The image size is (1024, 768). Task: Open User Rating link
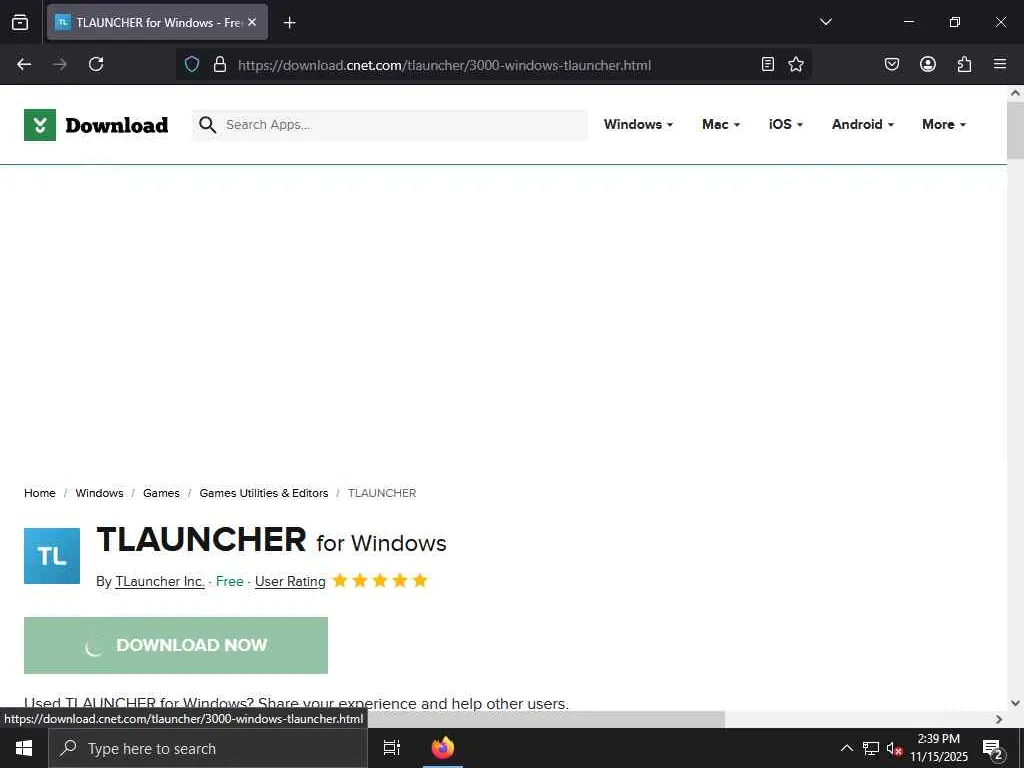[x=290, y=581]
